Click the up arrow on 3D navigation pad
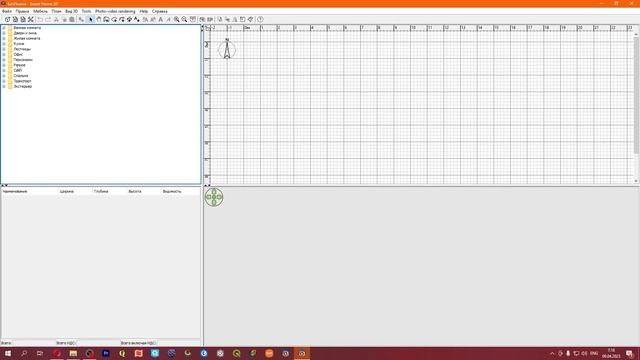640x360 pixels. pos(214,191)
